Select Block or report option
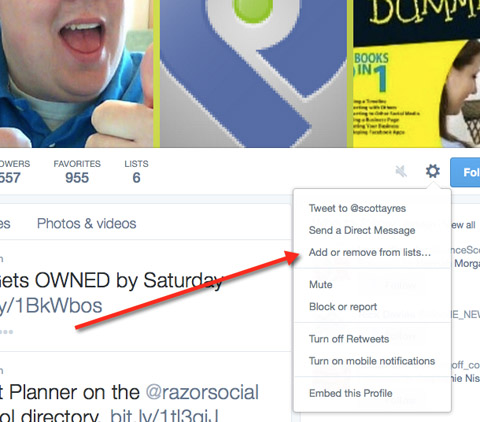 343,307
